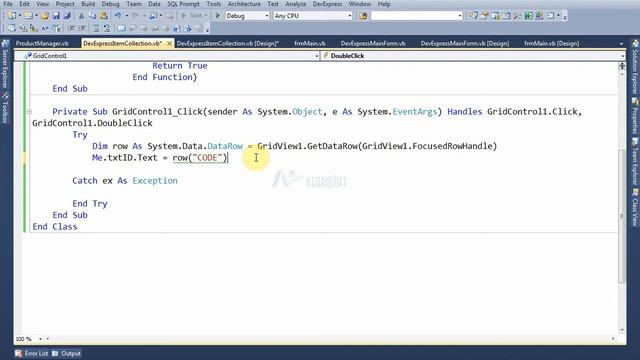The height and width of the screenshot is (360, 640).
Task: Open the Server Explorer side tab
Action: (x=5, y=64)
